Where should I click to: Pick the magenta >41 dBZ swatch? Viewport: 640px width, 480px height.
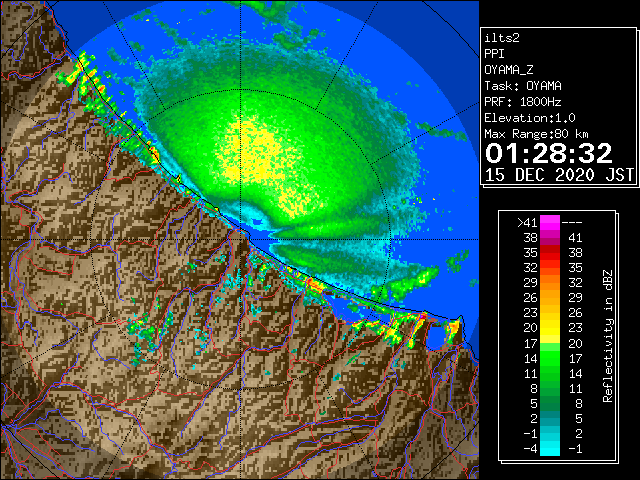pyautogui.click(x=550, y=222)
